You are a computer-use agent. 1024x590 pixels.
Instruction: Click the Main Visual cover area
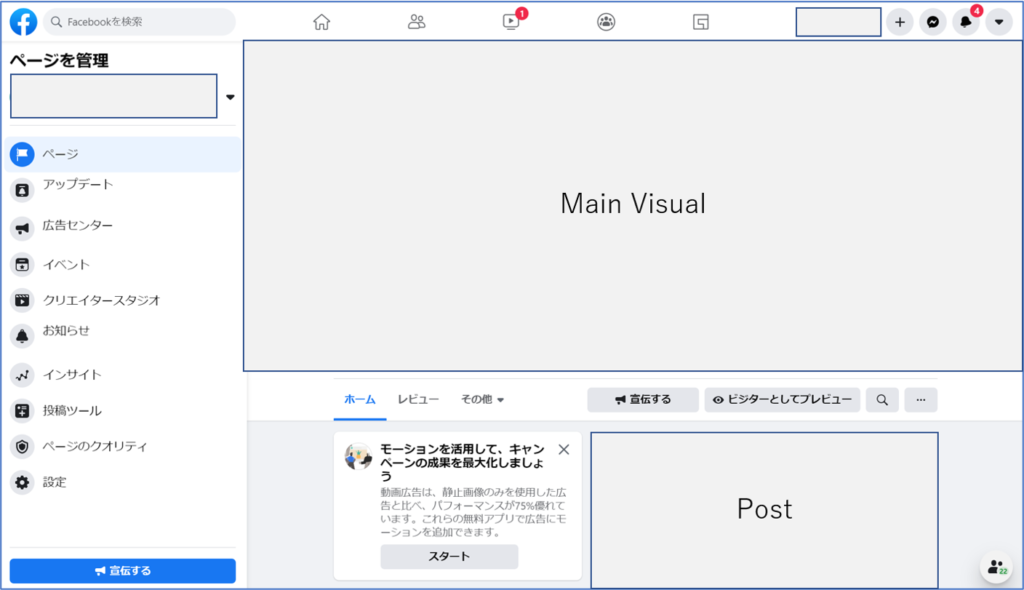coord(633,205)
